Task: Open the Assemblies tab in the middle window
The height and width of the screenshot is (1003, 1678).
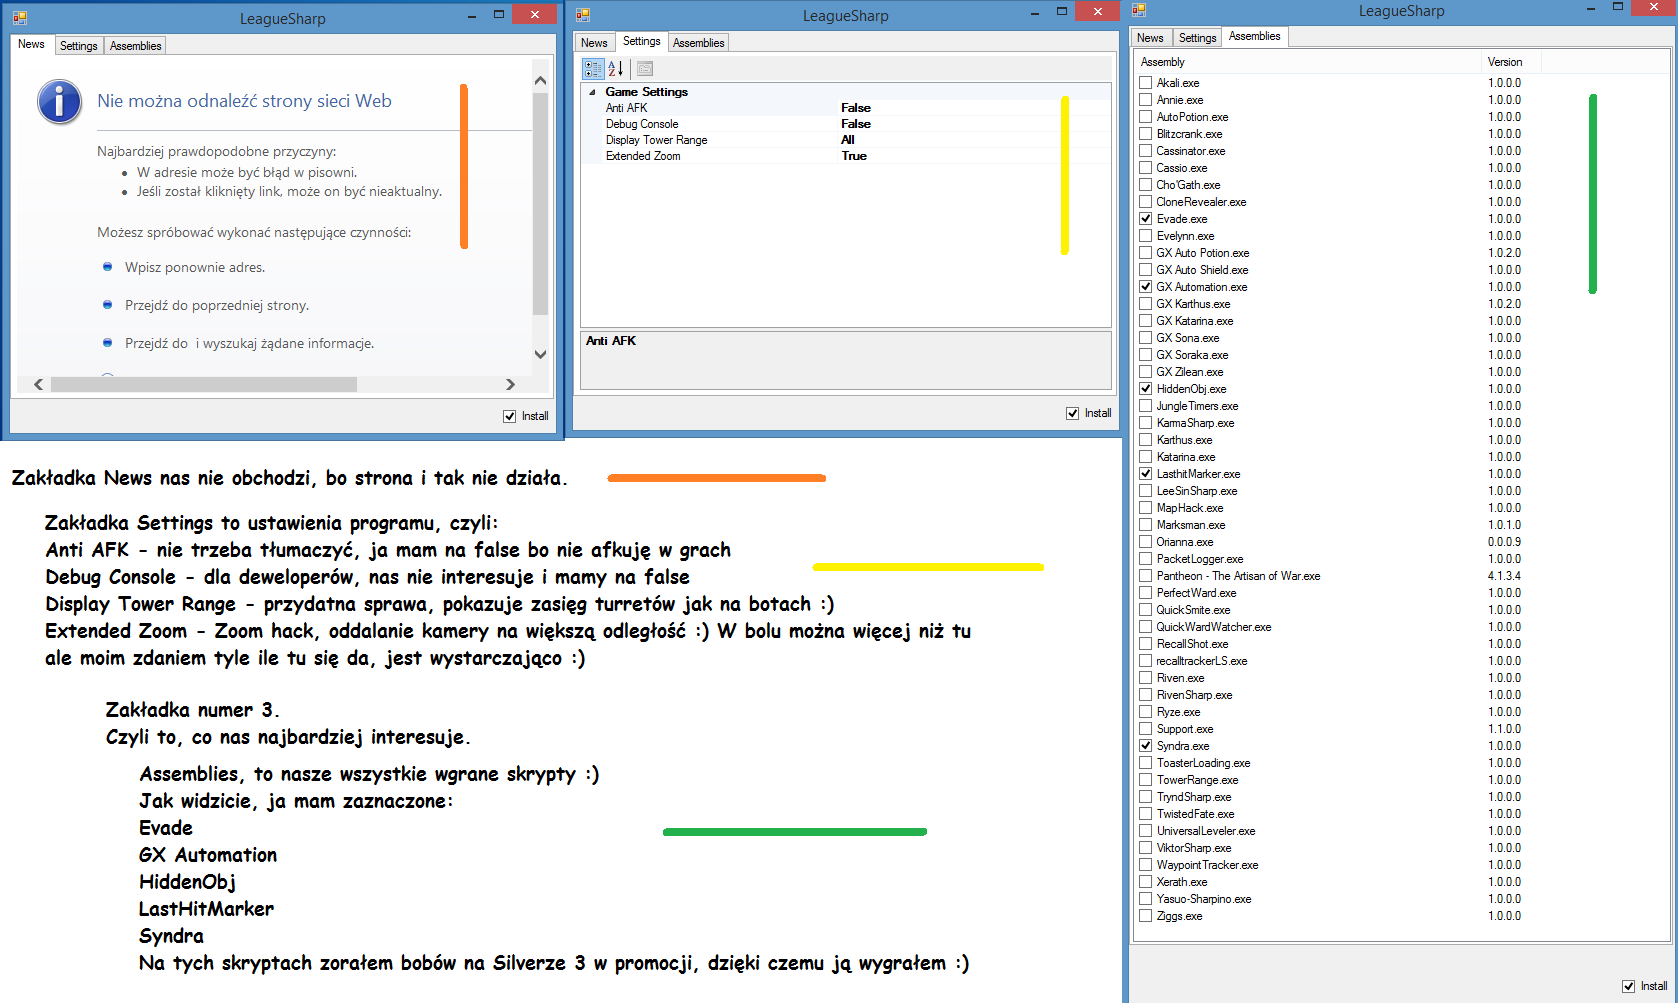Action: (698, 43)
